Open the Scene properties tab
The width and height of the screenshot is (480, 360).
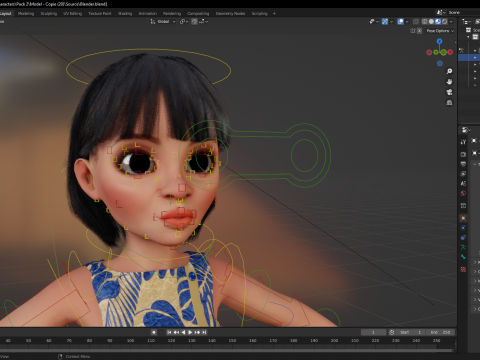463,183
